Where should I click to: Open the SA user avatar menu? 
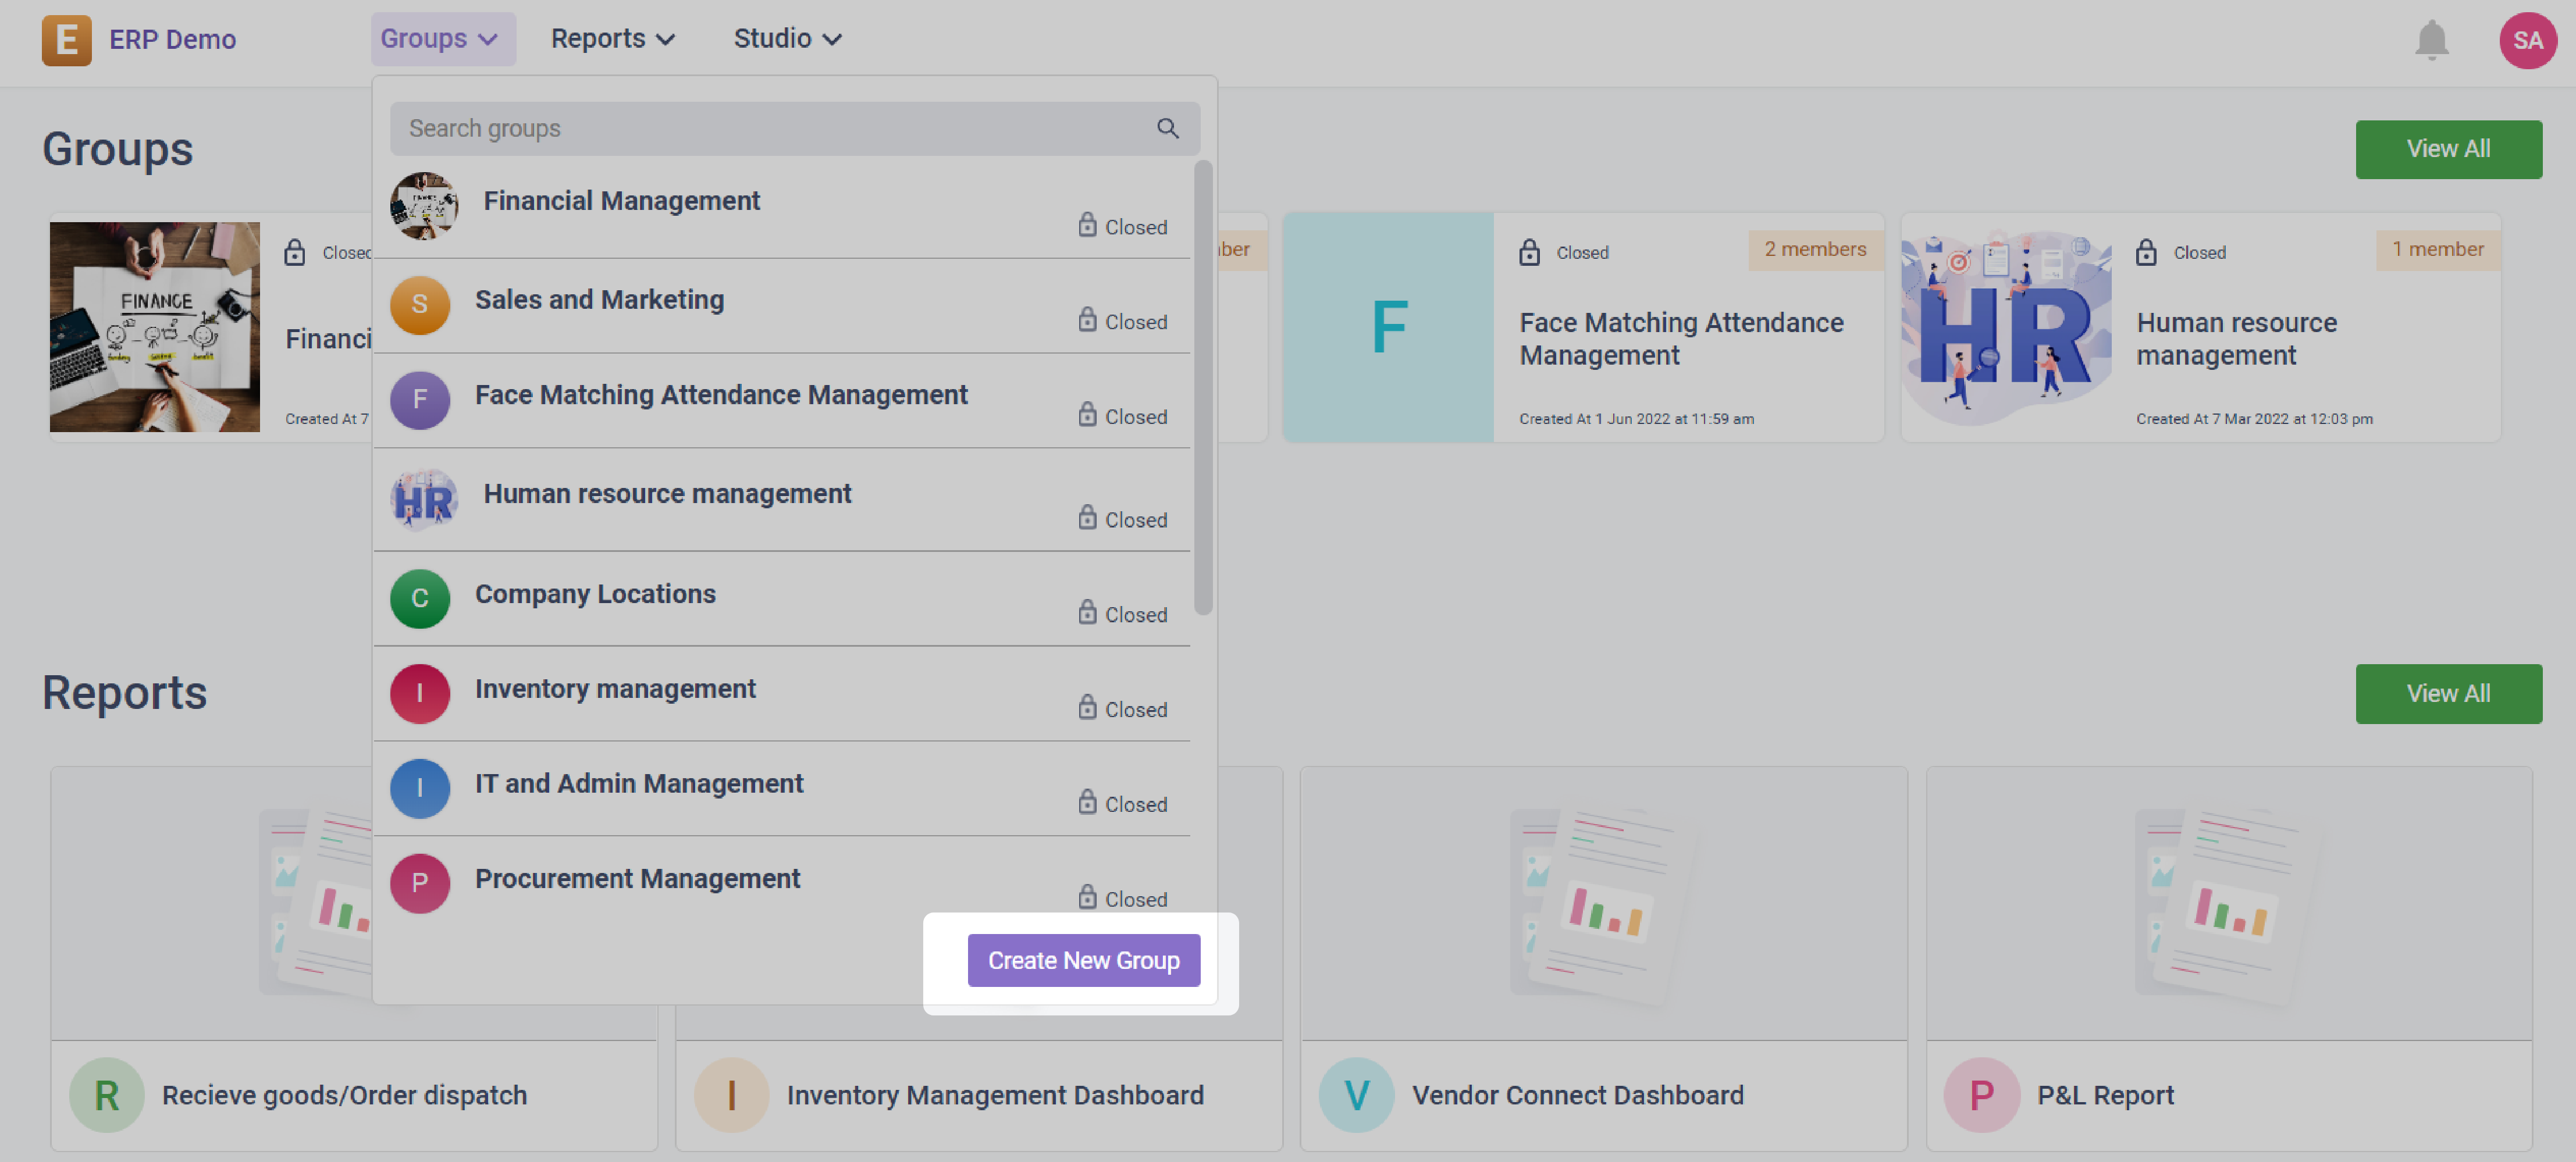coord(2526,41)
